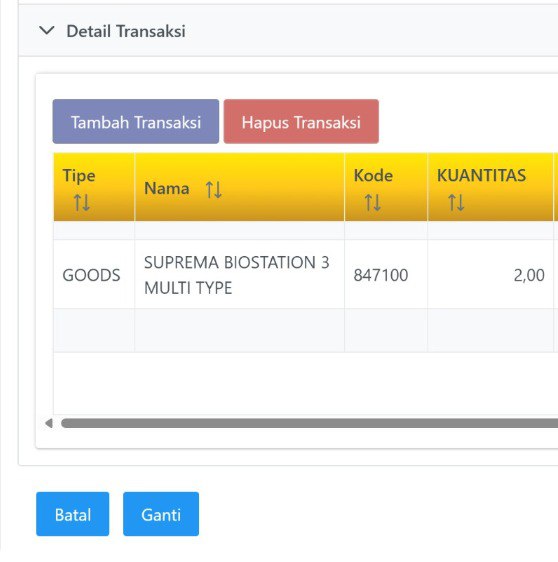Click the Detail Transaksi heading text
Screen dimensions: 558x562
coord(126,31)
